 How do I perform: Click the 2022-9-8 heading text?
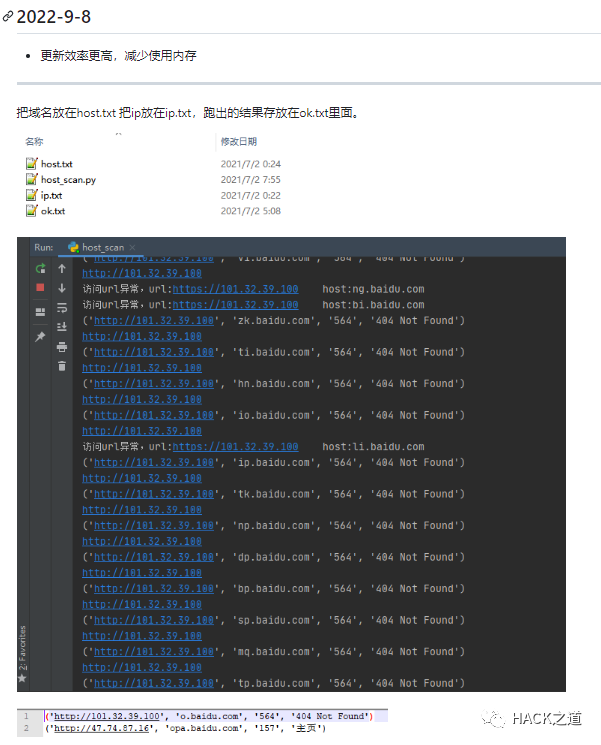pyautogui.click(x=54, y=17)
